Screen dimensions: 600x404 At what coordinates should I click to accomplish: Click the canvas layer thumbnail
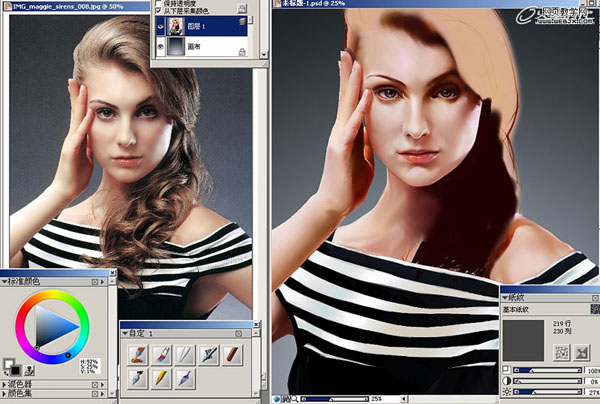[176, 46]
